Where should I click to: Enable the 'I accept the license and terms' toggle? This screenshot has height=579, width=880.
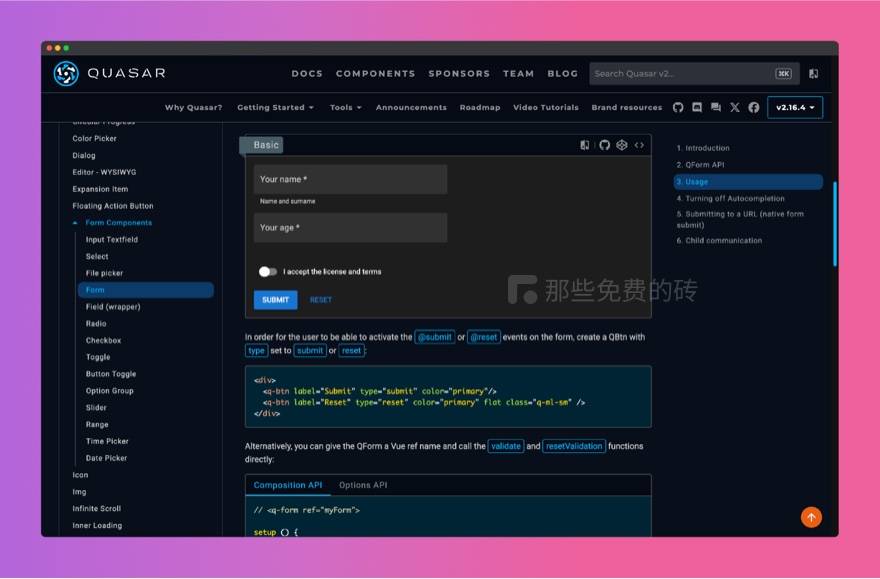point(266,270)
